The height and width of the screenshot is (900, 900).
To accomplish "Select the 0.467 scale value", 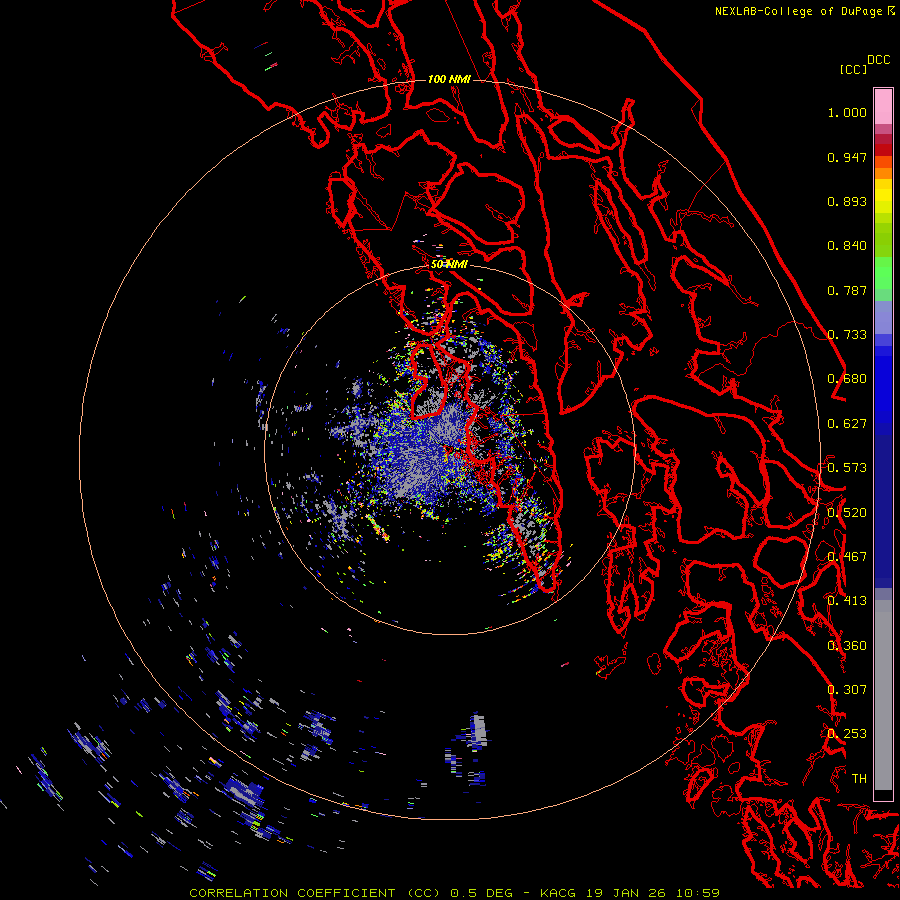I will coord(847,556).
